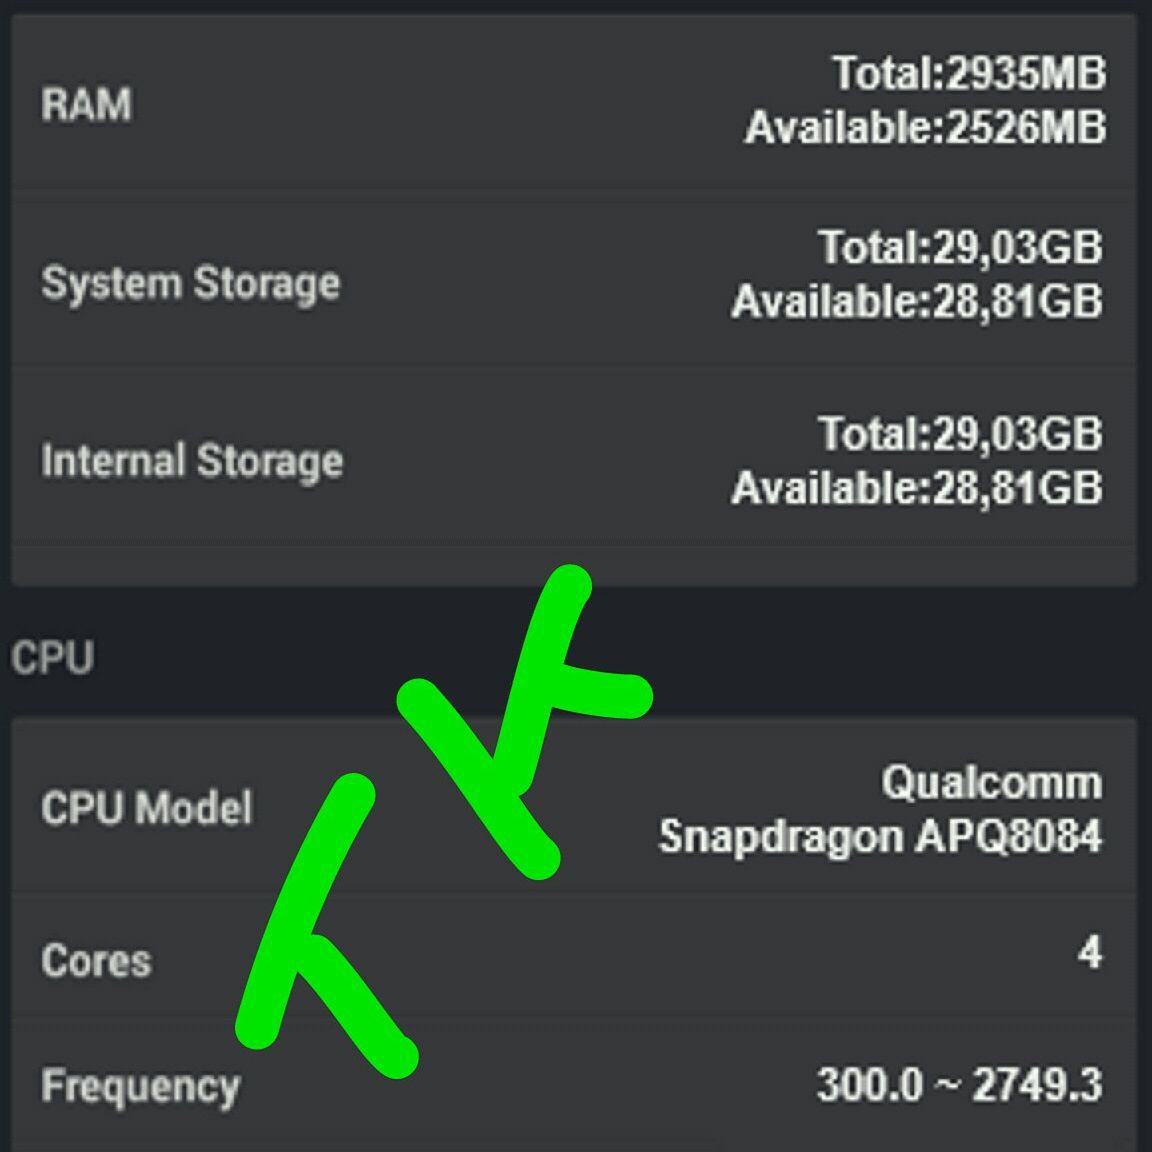Viewport: 1152px width, 1152px height.
Task: Select the RAM Total:2935MB value
Action: (x=968, y=73)
